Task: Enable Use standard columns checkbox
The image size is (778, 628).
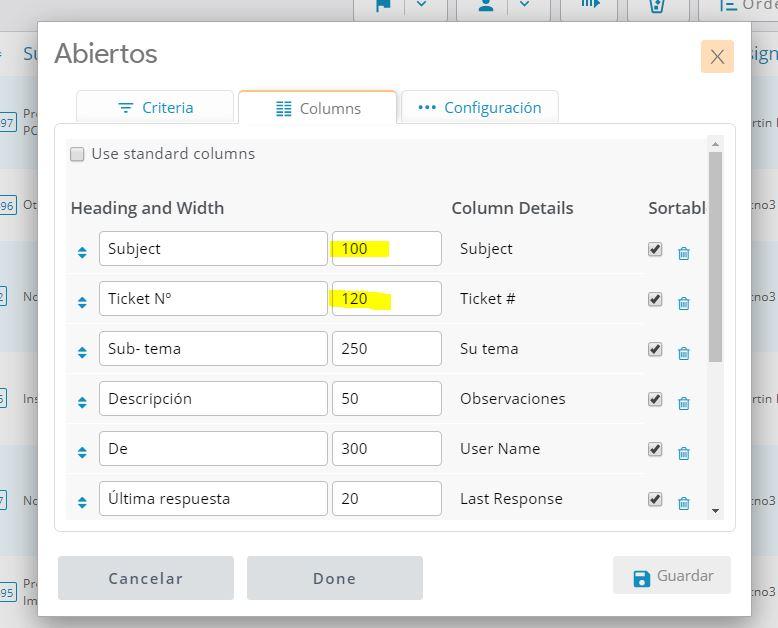Action: click(x=77, y=154)
